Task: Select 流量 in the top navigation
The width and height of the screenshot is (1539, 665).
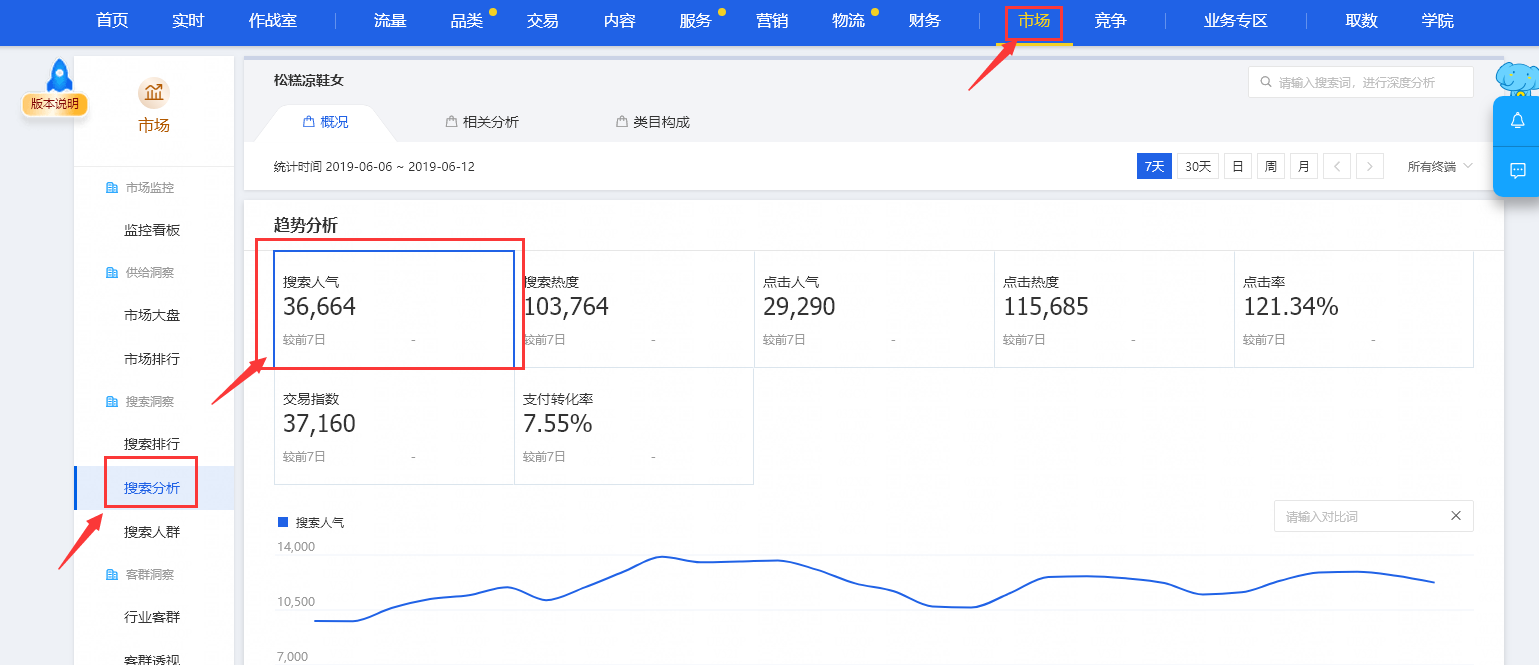Action: (x=390, y=20)
